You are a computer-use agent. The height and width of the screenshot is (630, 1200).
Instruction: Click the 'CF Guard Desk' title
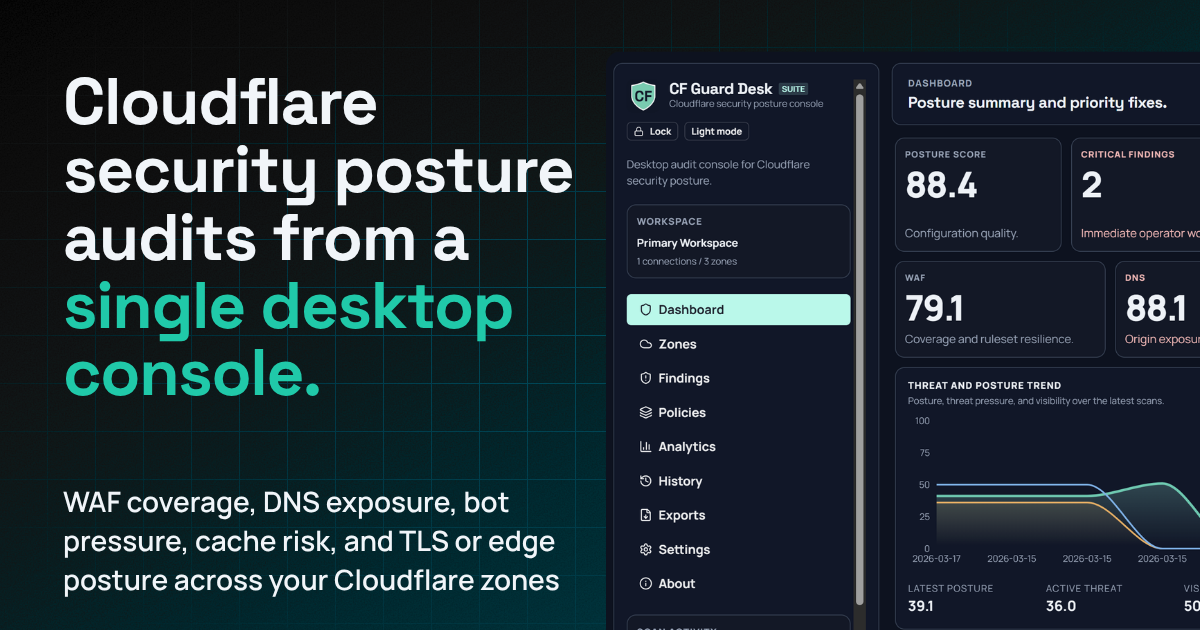(721, 89)
